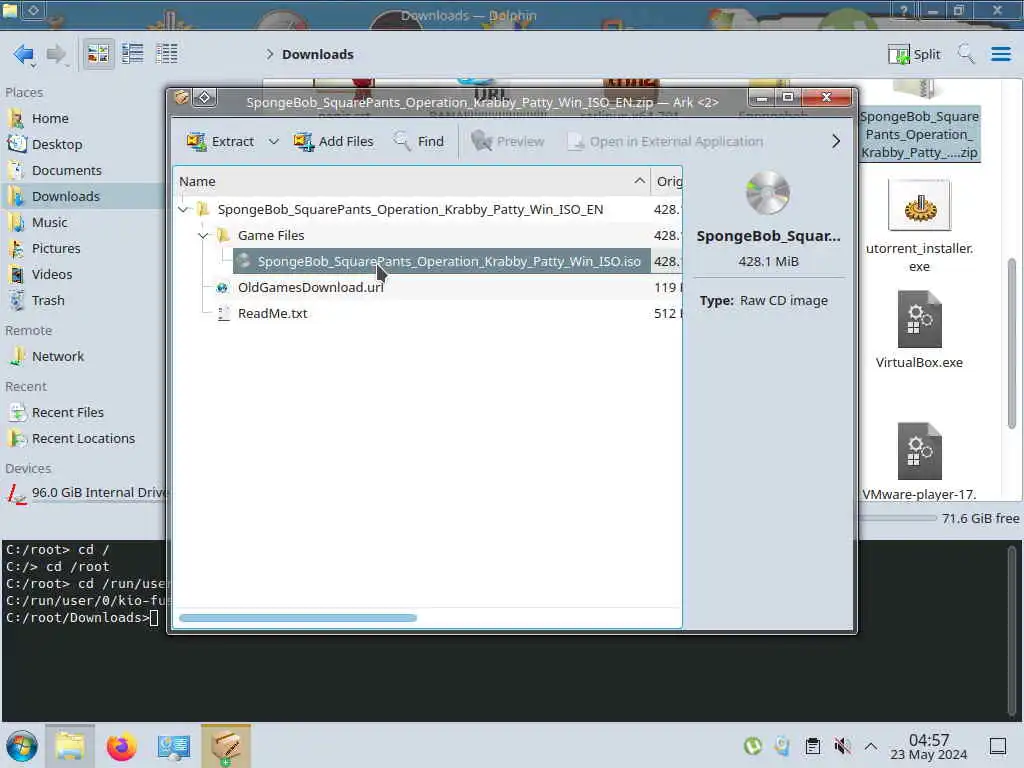Screen dimensions: 1024x768
Task: Collapse the SpongeBob root folder in Ark
Action: 184,210
